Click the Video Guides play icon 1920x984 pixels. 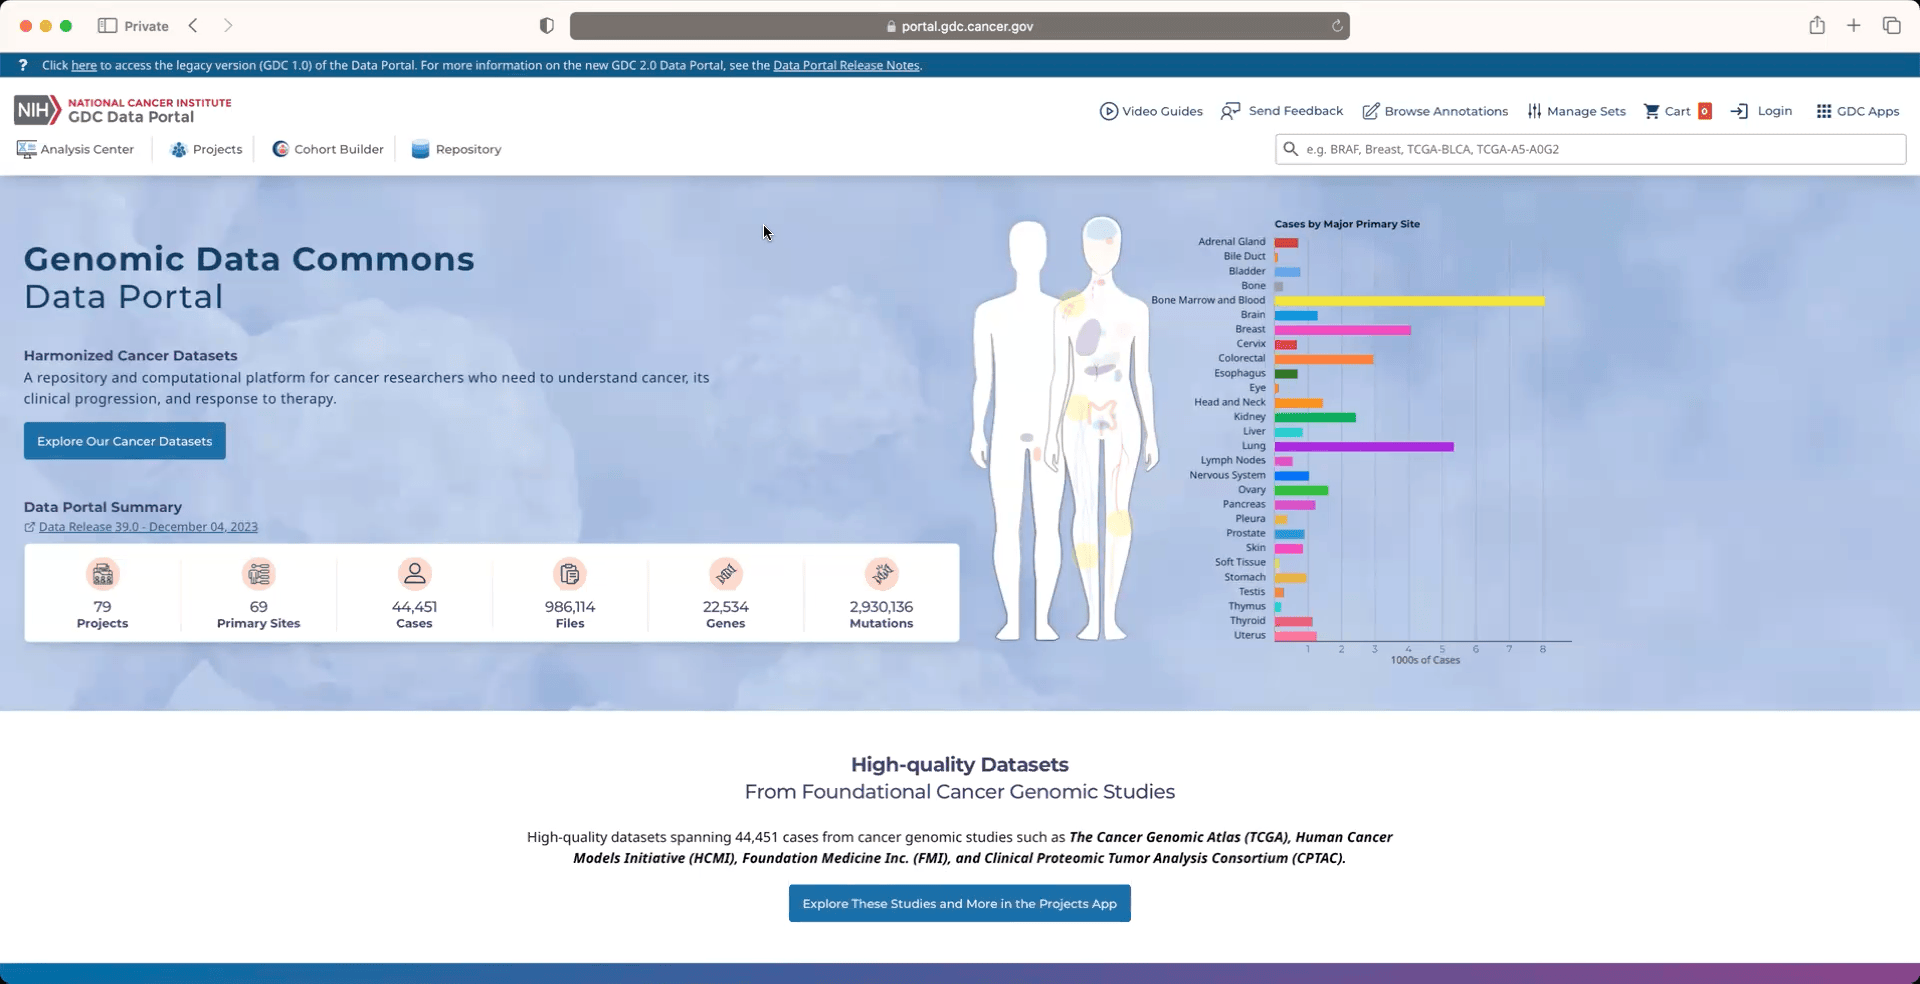(1108, 111)
